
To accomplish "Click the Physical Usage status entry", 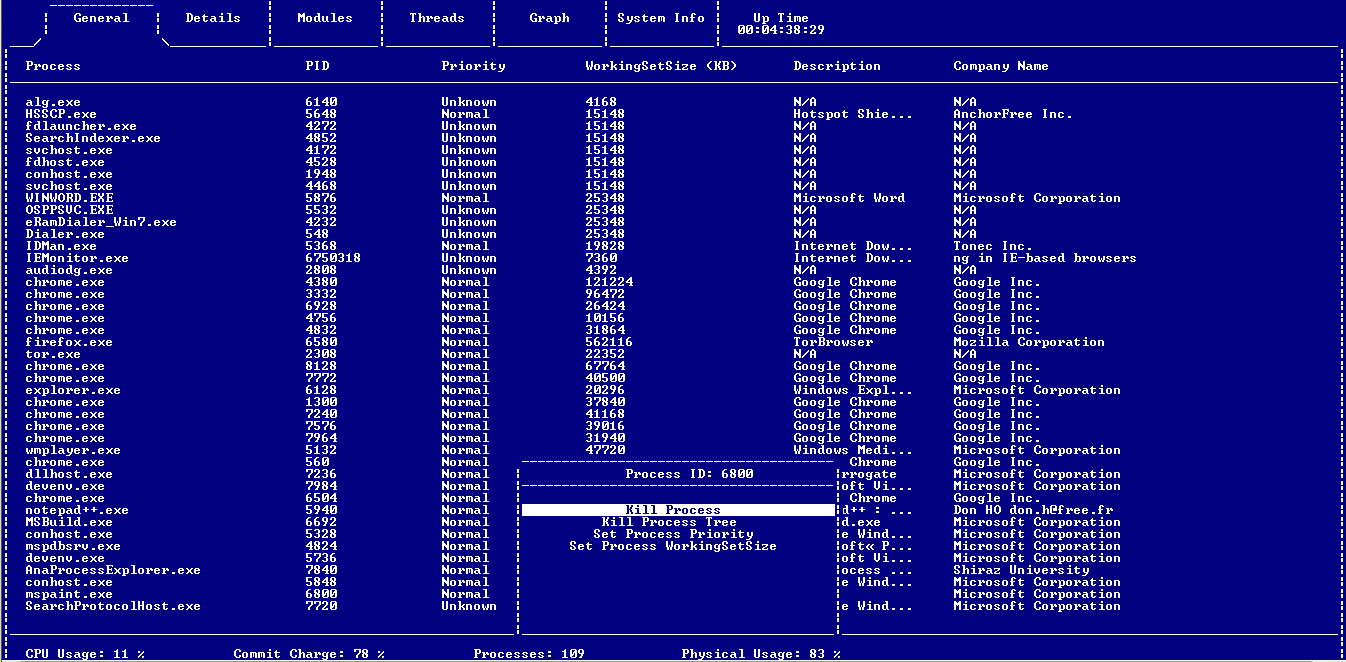I will click(761, 654).
